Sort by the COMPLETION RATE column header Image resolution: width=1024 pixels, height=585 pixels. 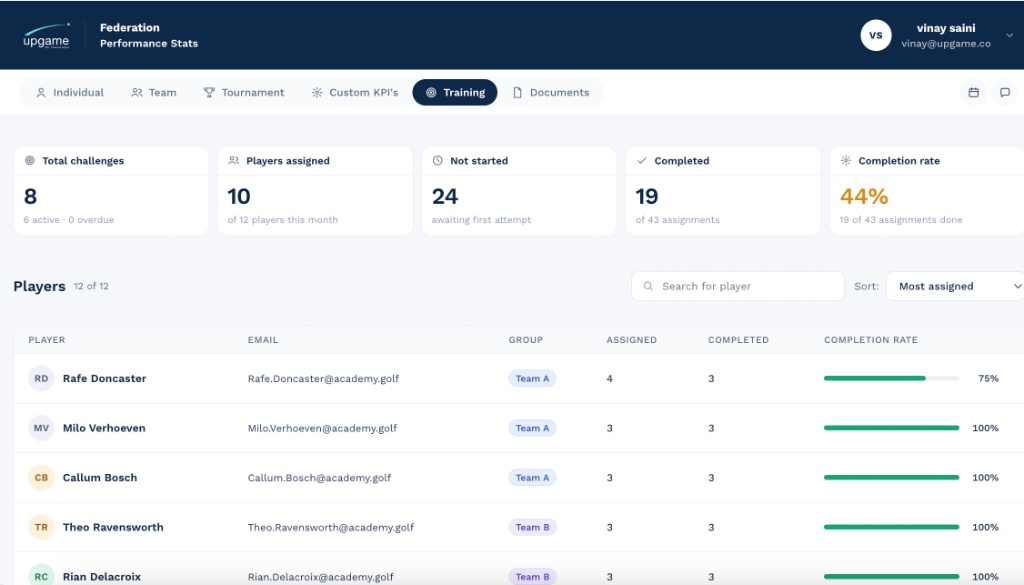coord(871,340)
